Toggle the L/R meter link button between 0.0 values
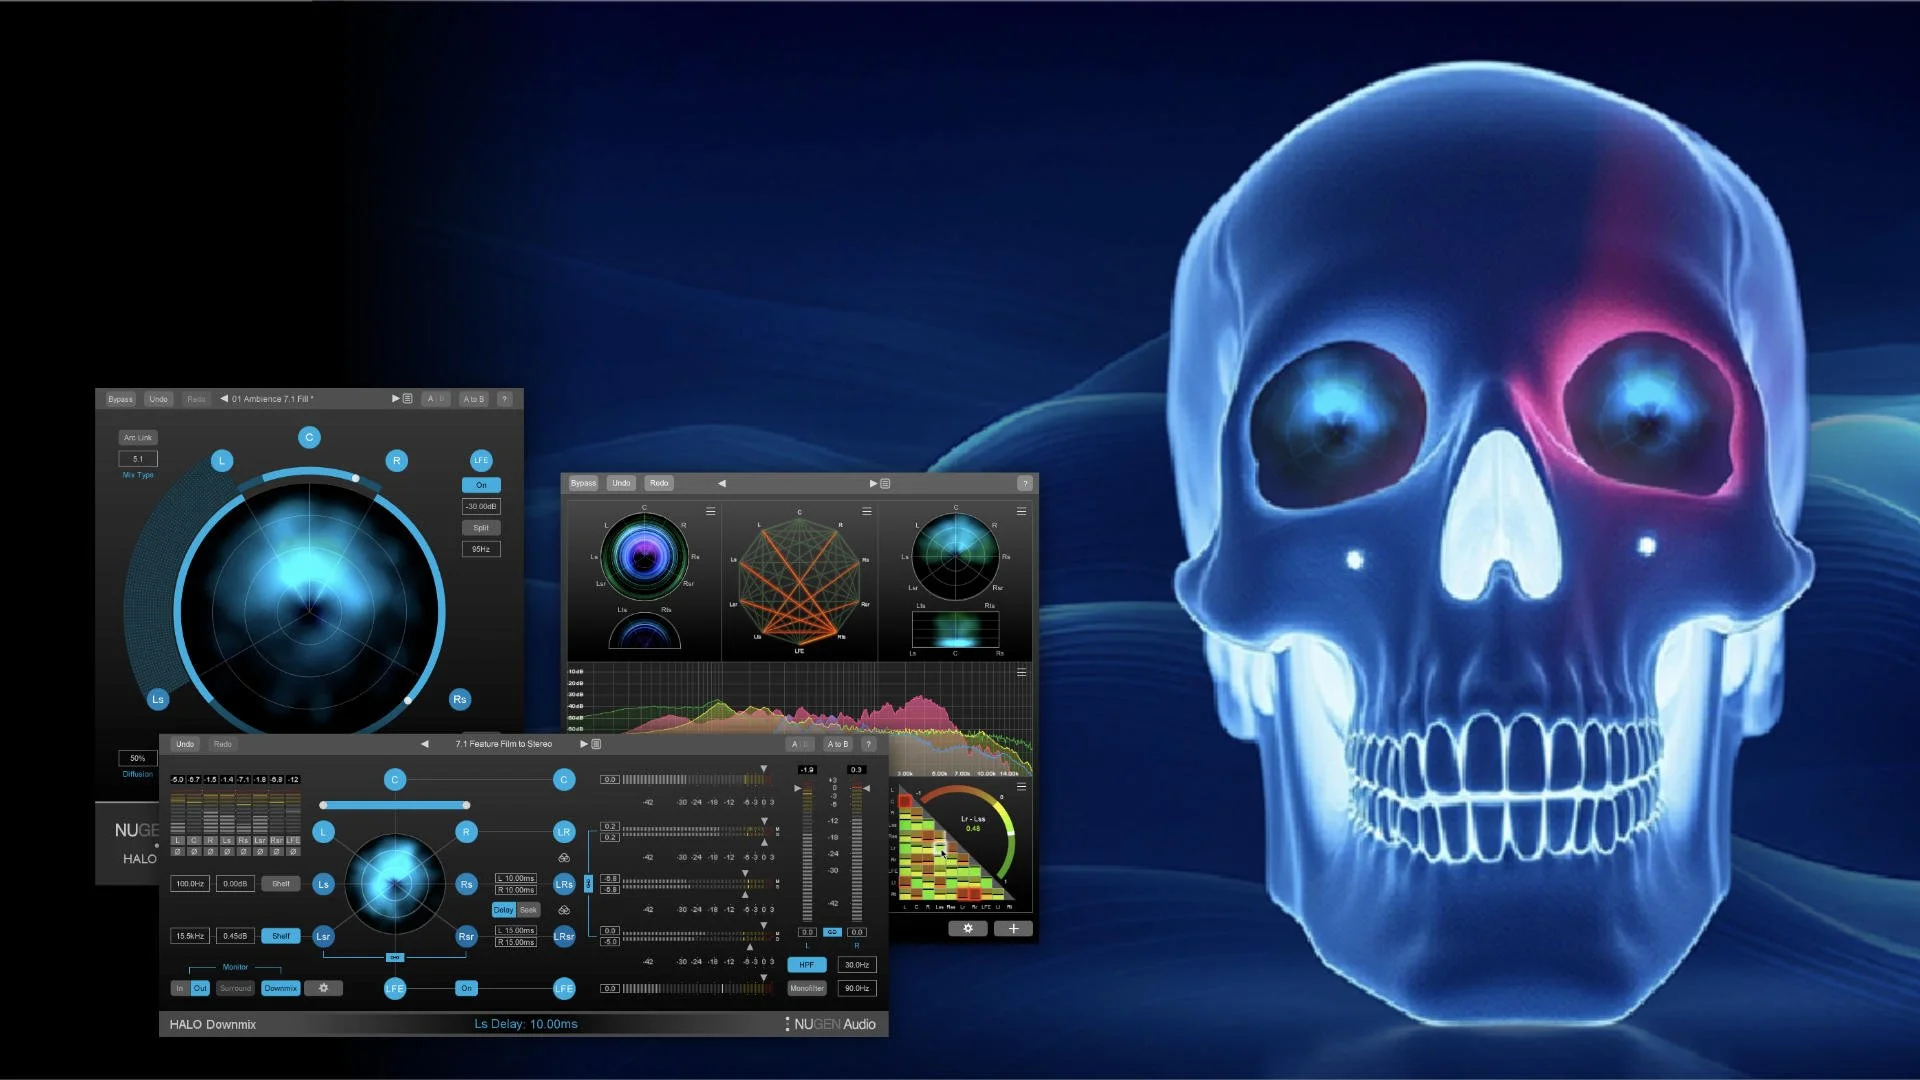 (x=832, y=932)
